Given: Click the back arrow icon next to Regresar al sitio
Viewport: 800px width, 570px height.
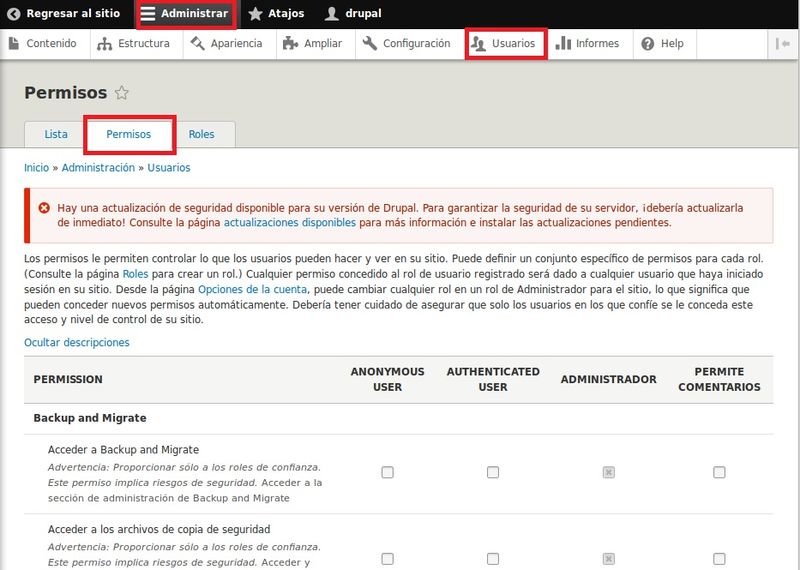Looking at the screenshot, I should (x=14, y=14).
